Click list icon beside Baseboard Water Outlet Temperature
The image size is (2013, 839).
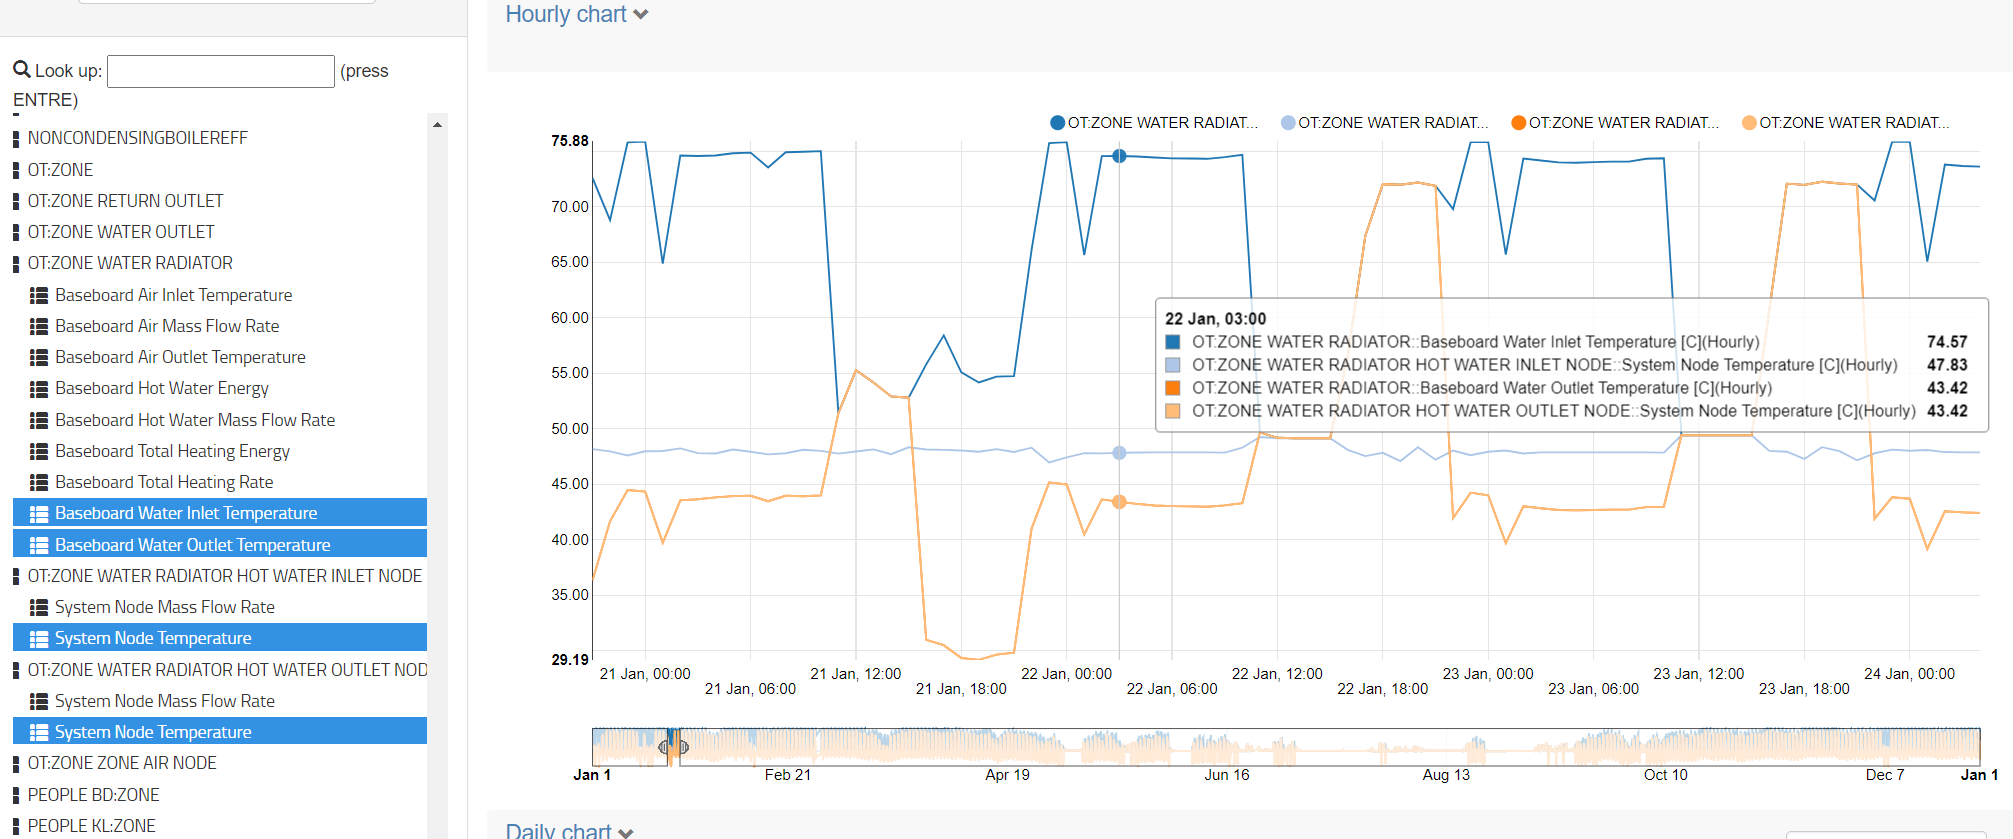[39, 545]
